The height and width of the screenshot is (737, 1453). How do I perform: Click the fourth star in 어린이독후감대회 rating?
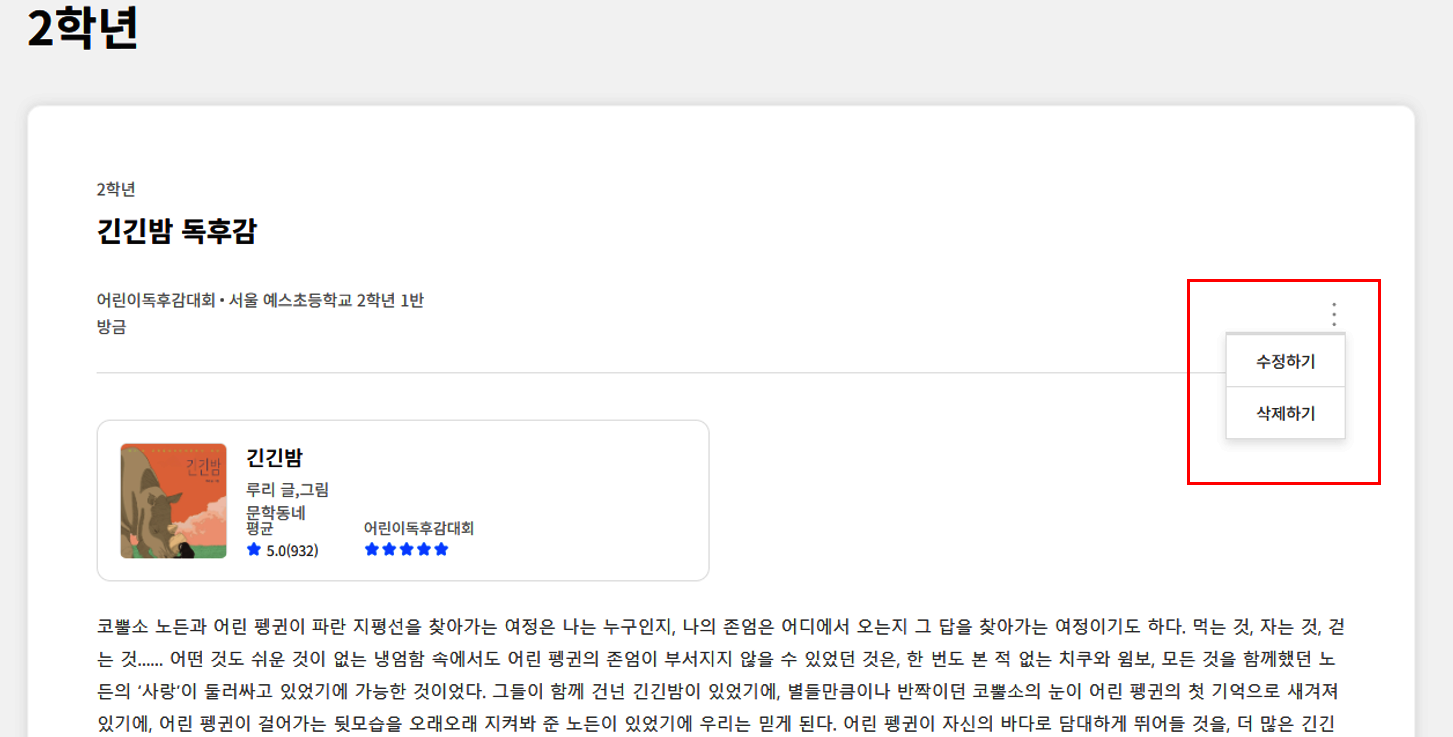point(424,549)
